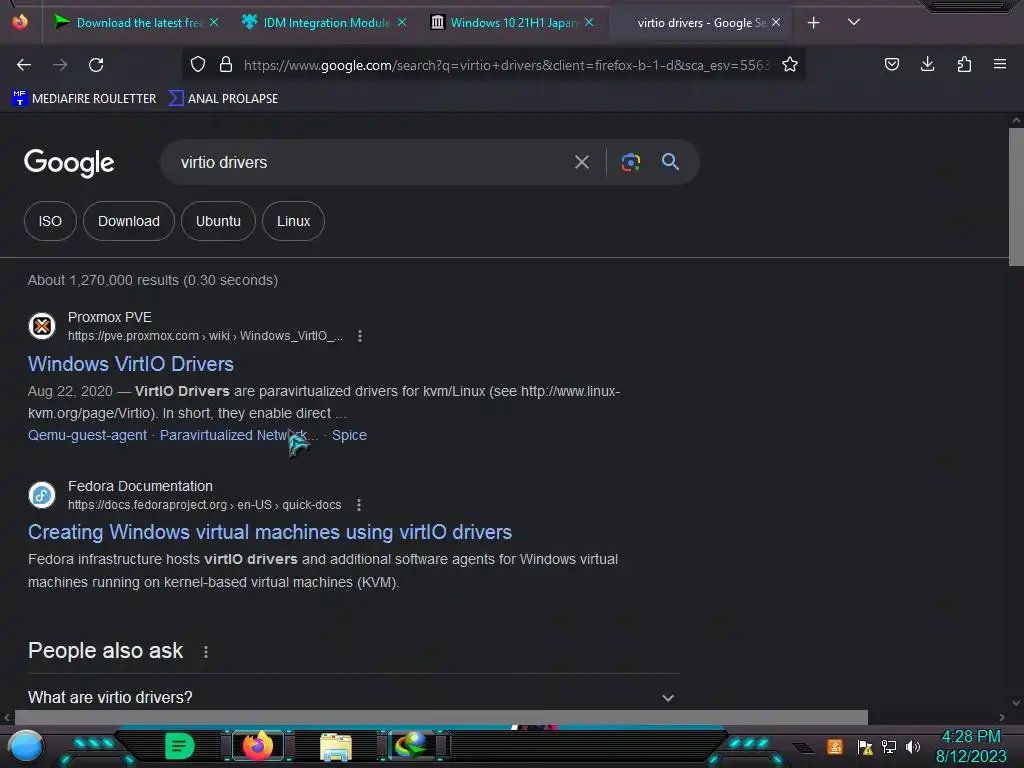This screenshot has height=768, width=1024.
Task: Select the ISO filter chip
Action: point(50,221)
